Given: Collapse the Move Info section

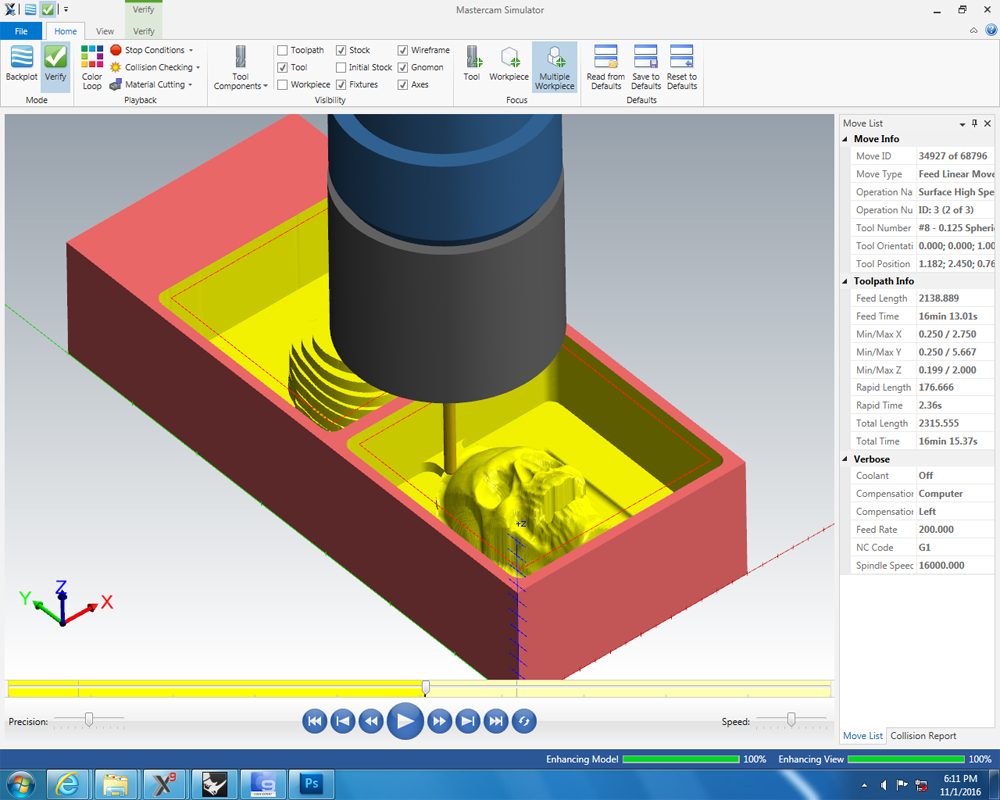Looking at the screenshot, I should [845, 139].
